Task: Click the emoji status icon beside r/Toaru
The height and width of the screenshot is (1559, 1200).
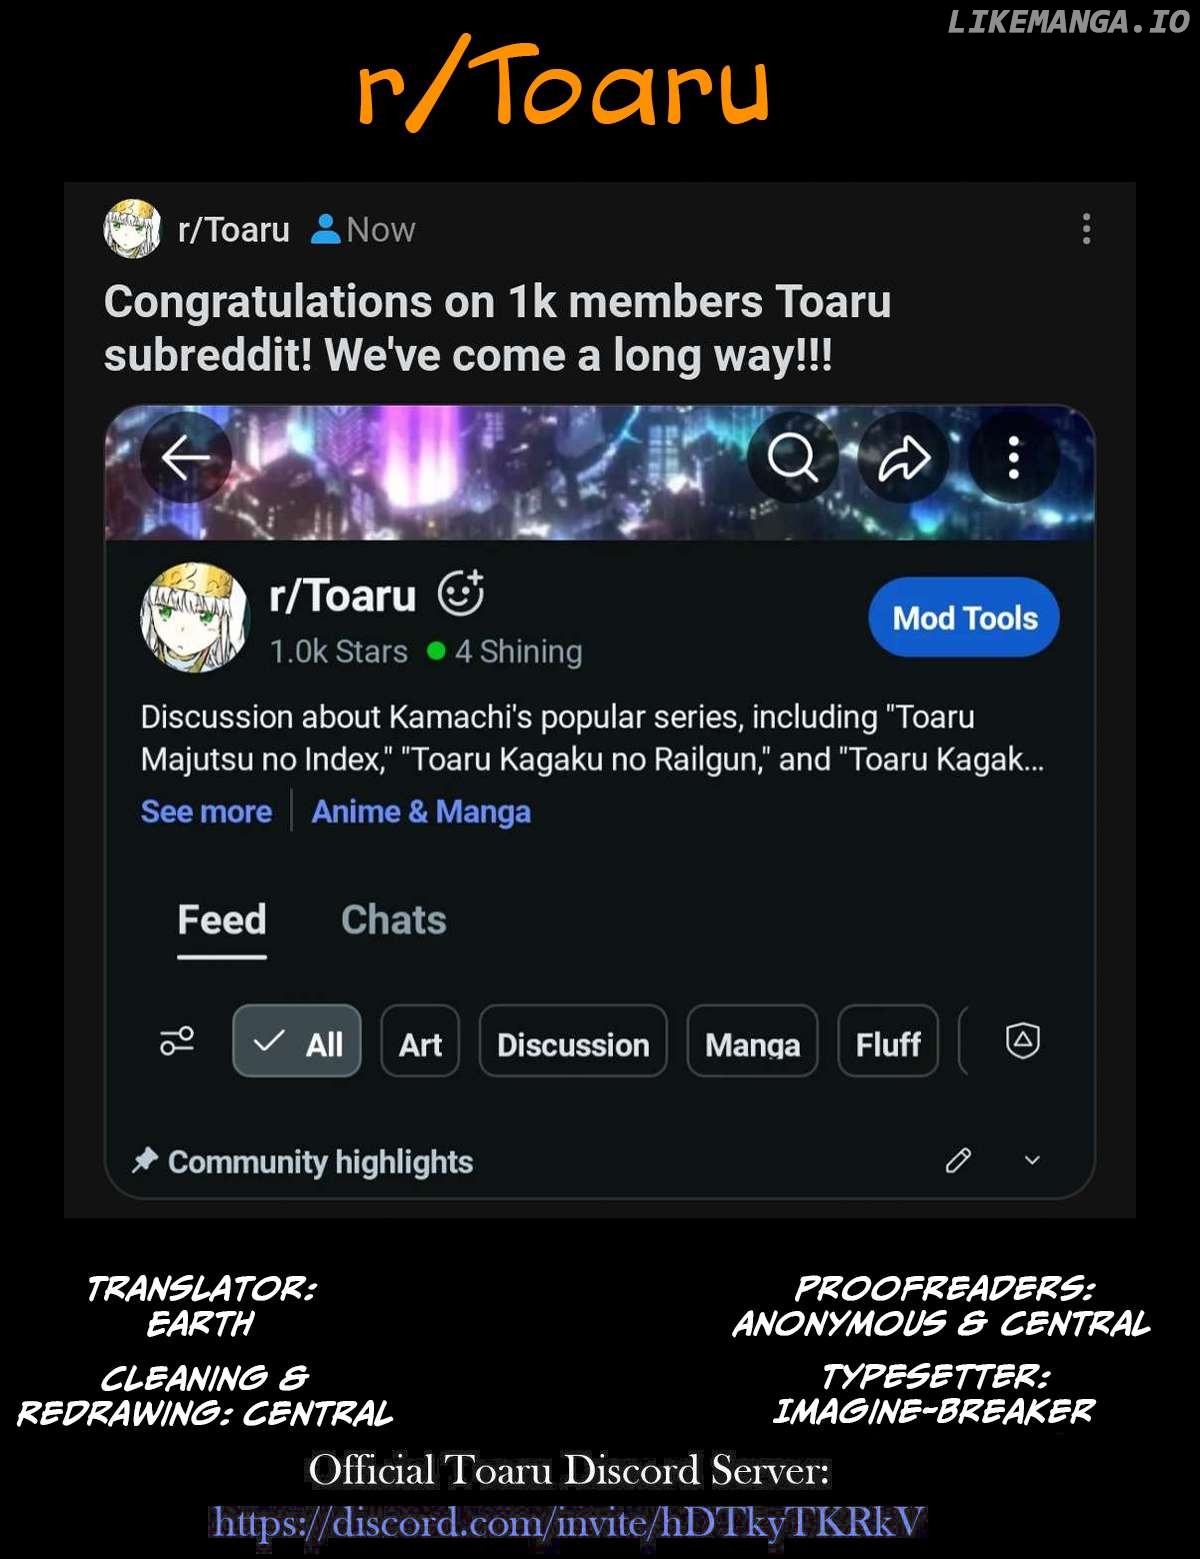Action: (x=461, y=593)
